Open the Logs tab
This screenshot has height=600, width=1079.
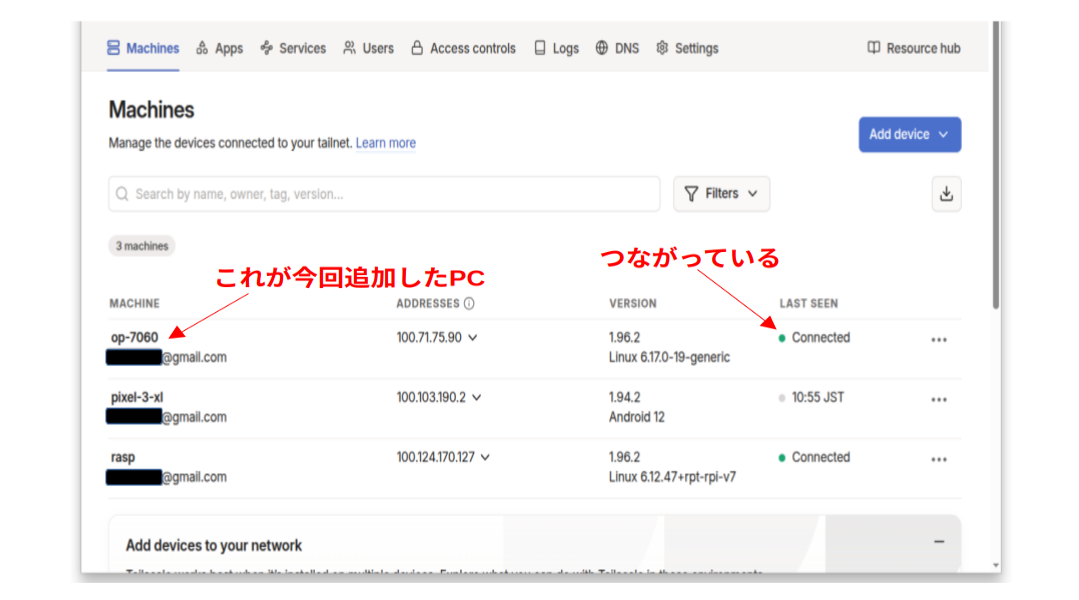556,48
